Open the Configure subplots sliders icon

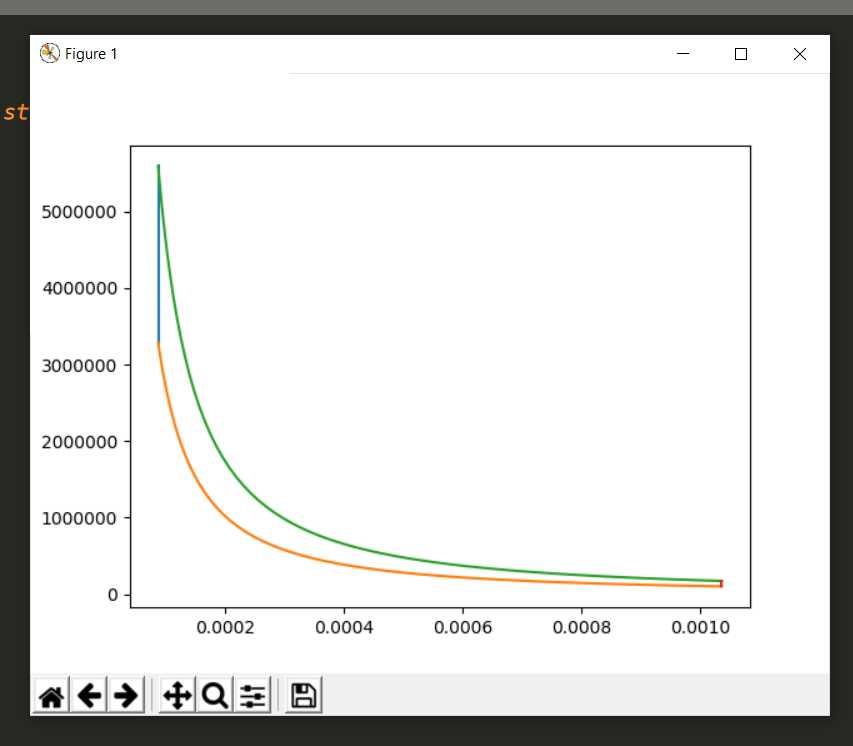[252, 696]
